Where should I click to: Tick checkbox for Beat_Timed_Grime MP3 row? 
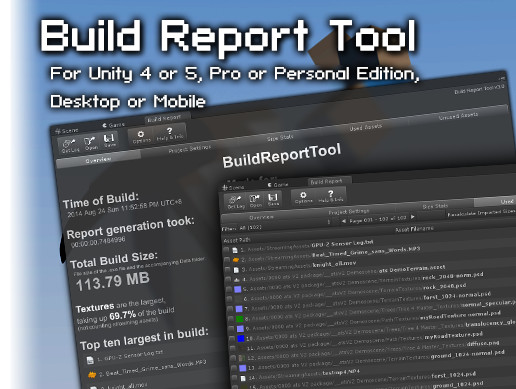coord(227,260)
